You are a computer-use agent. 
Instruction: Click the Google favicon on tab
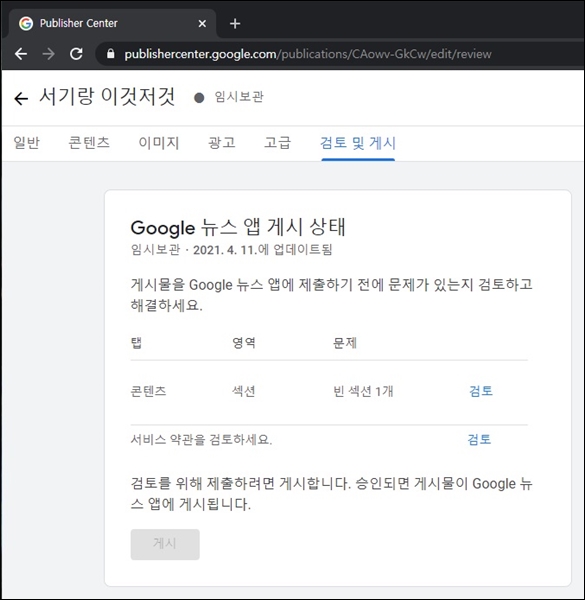click(x=26, y=23)
